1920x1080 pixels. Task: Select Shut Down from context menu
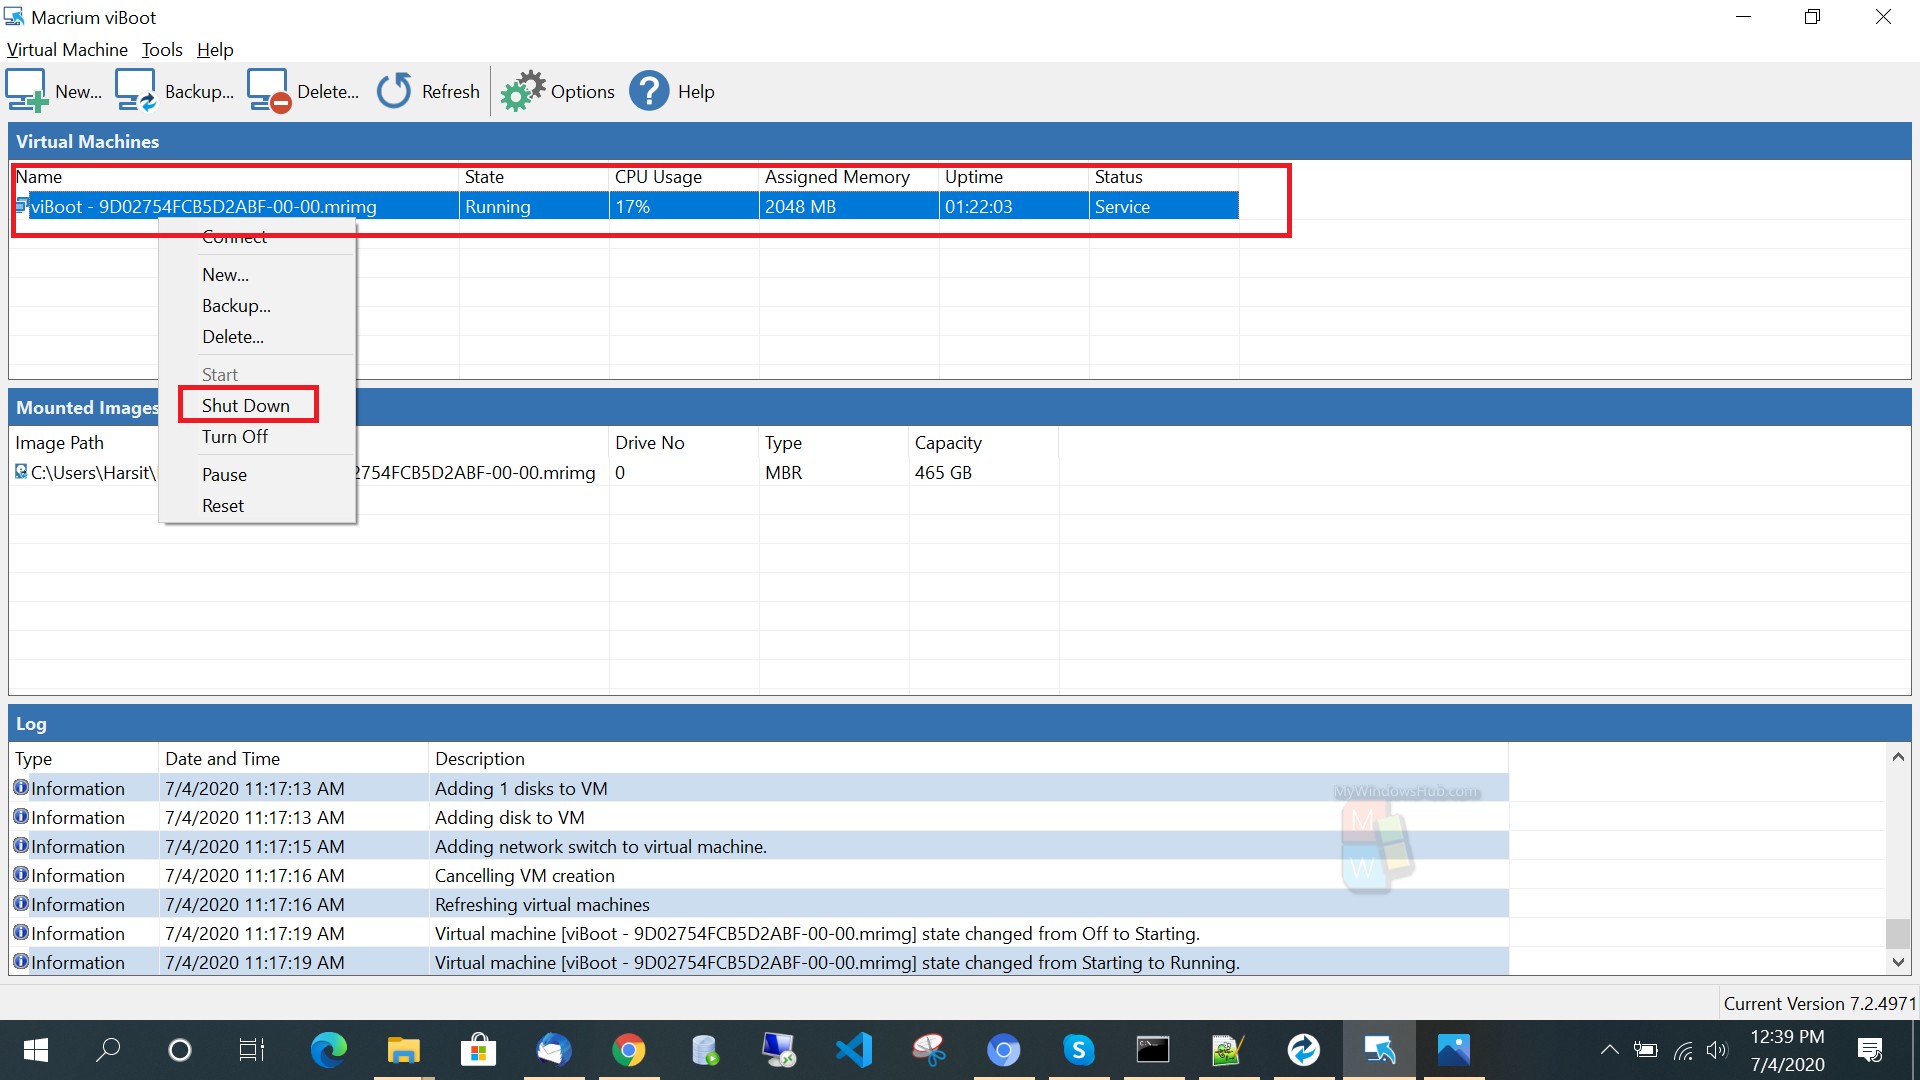click(x=245, y=405)
